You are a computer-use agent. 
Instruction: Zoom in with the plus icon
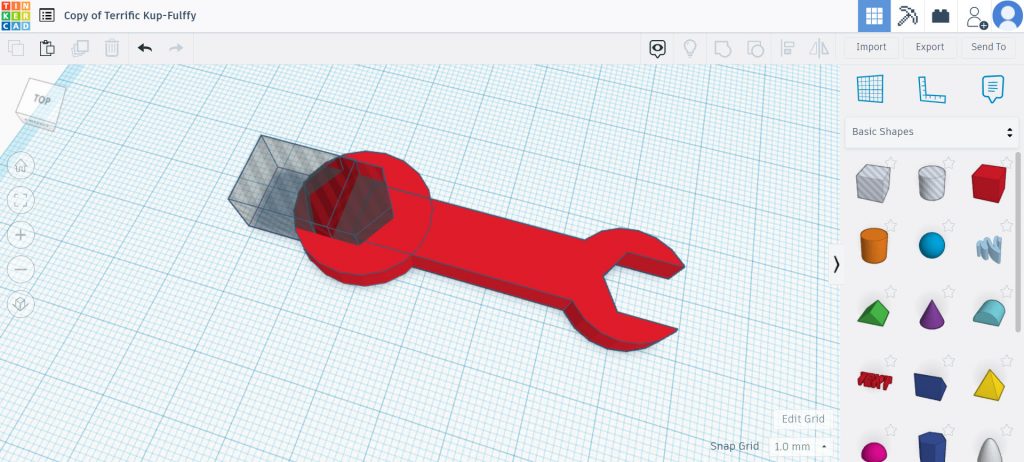click(21, 235)
